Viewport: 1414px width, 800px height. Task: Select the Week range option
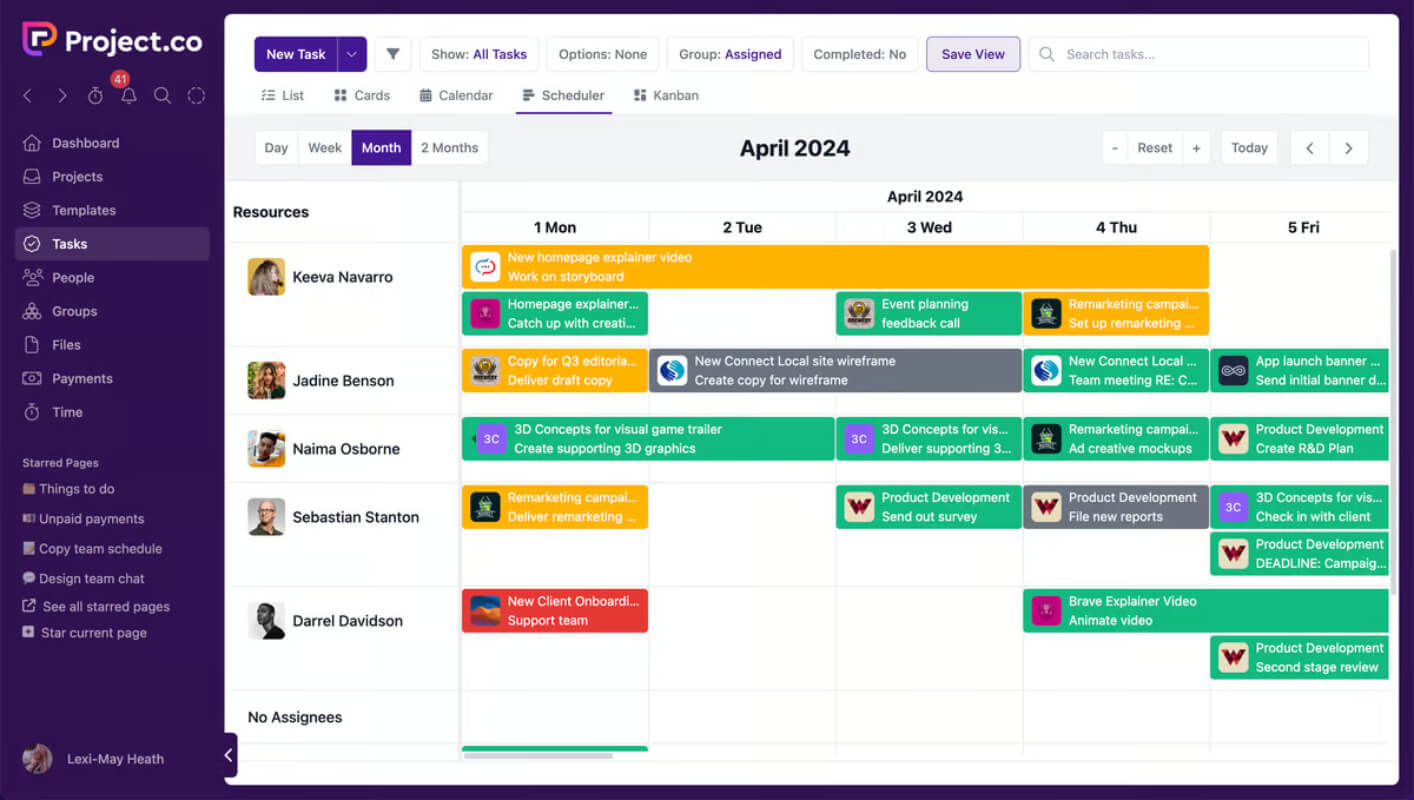pos(325,148)
